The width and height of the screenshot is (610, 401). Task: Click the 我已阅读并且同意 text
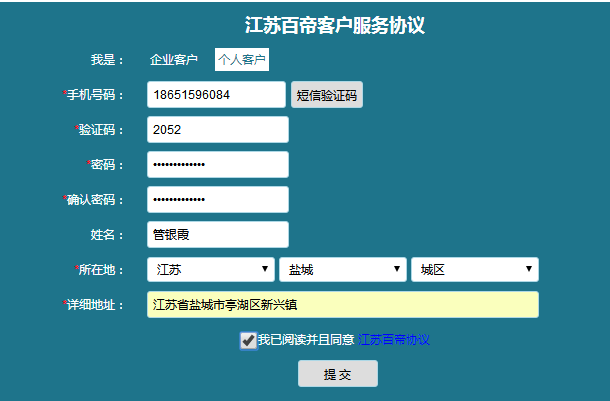(x=306, y=340)
